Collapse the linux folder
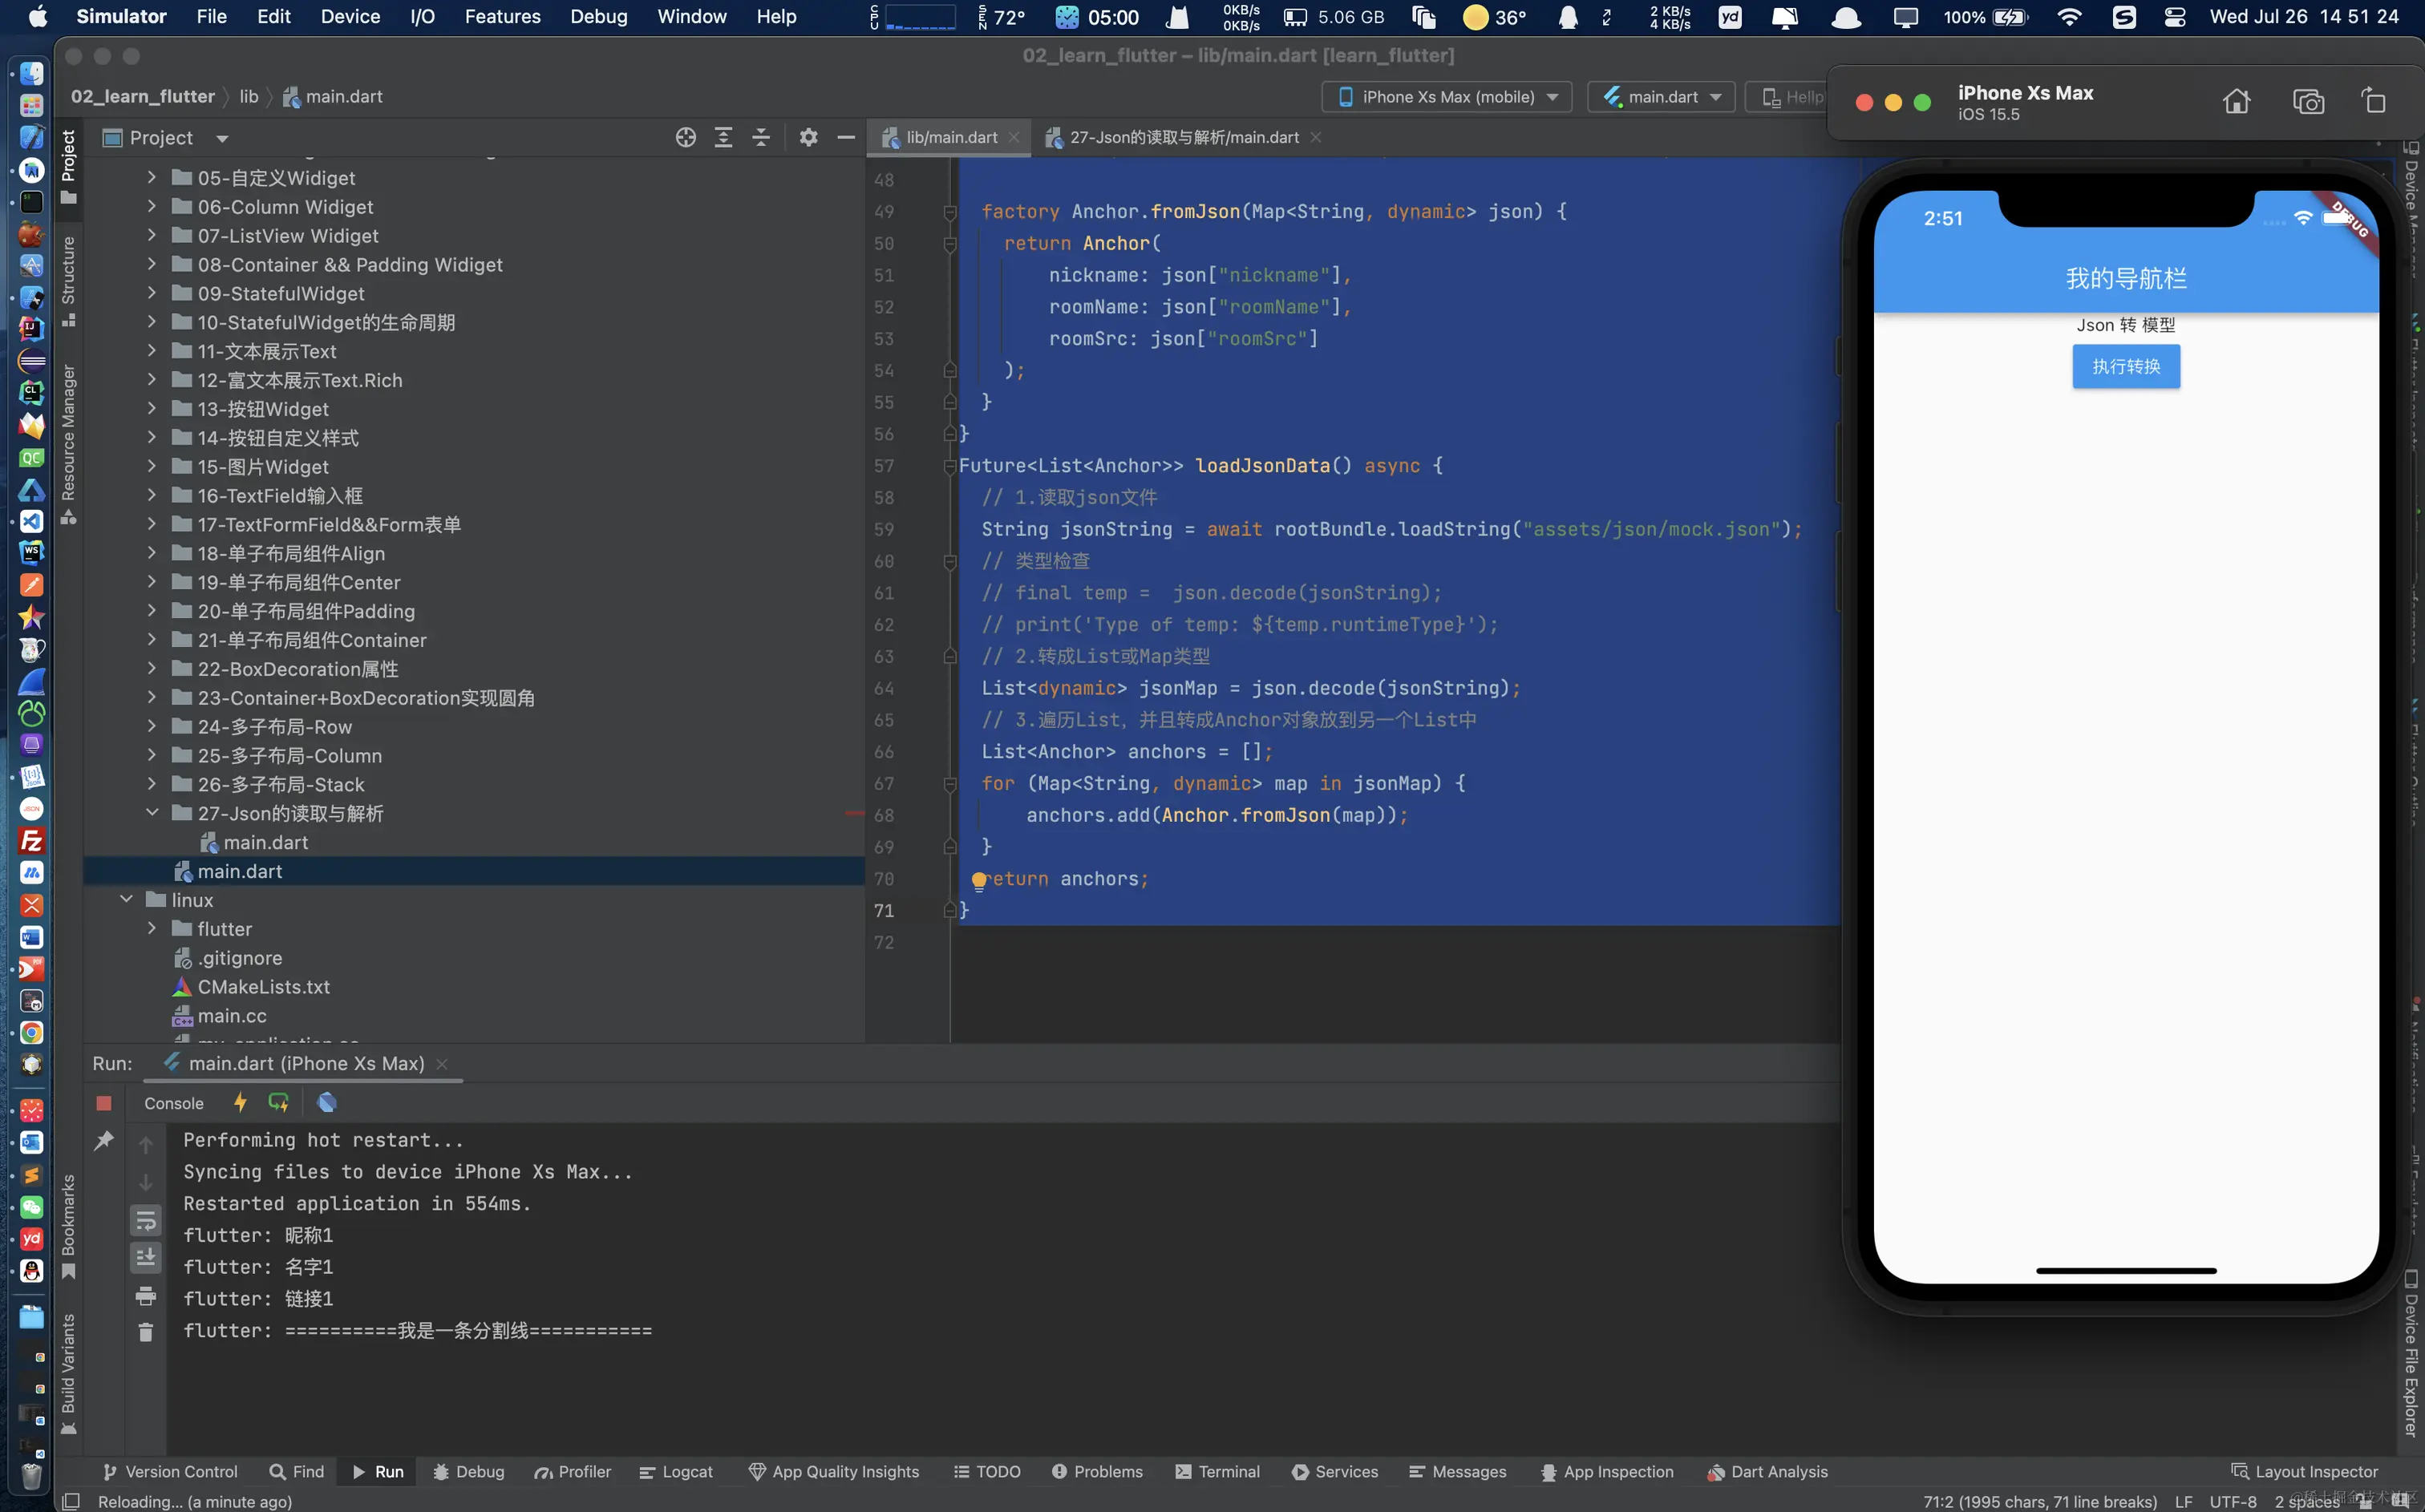This screenshot has width=2425, height=1512. (x=126, y=899)
